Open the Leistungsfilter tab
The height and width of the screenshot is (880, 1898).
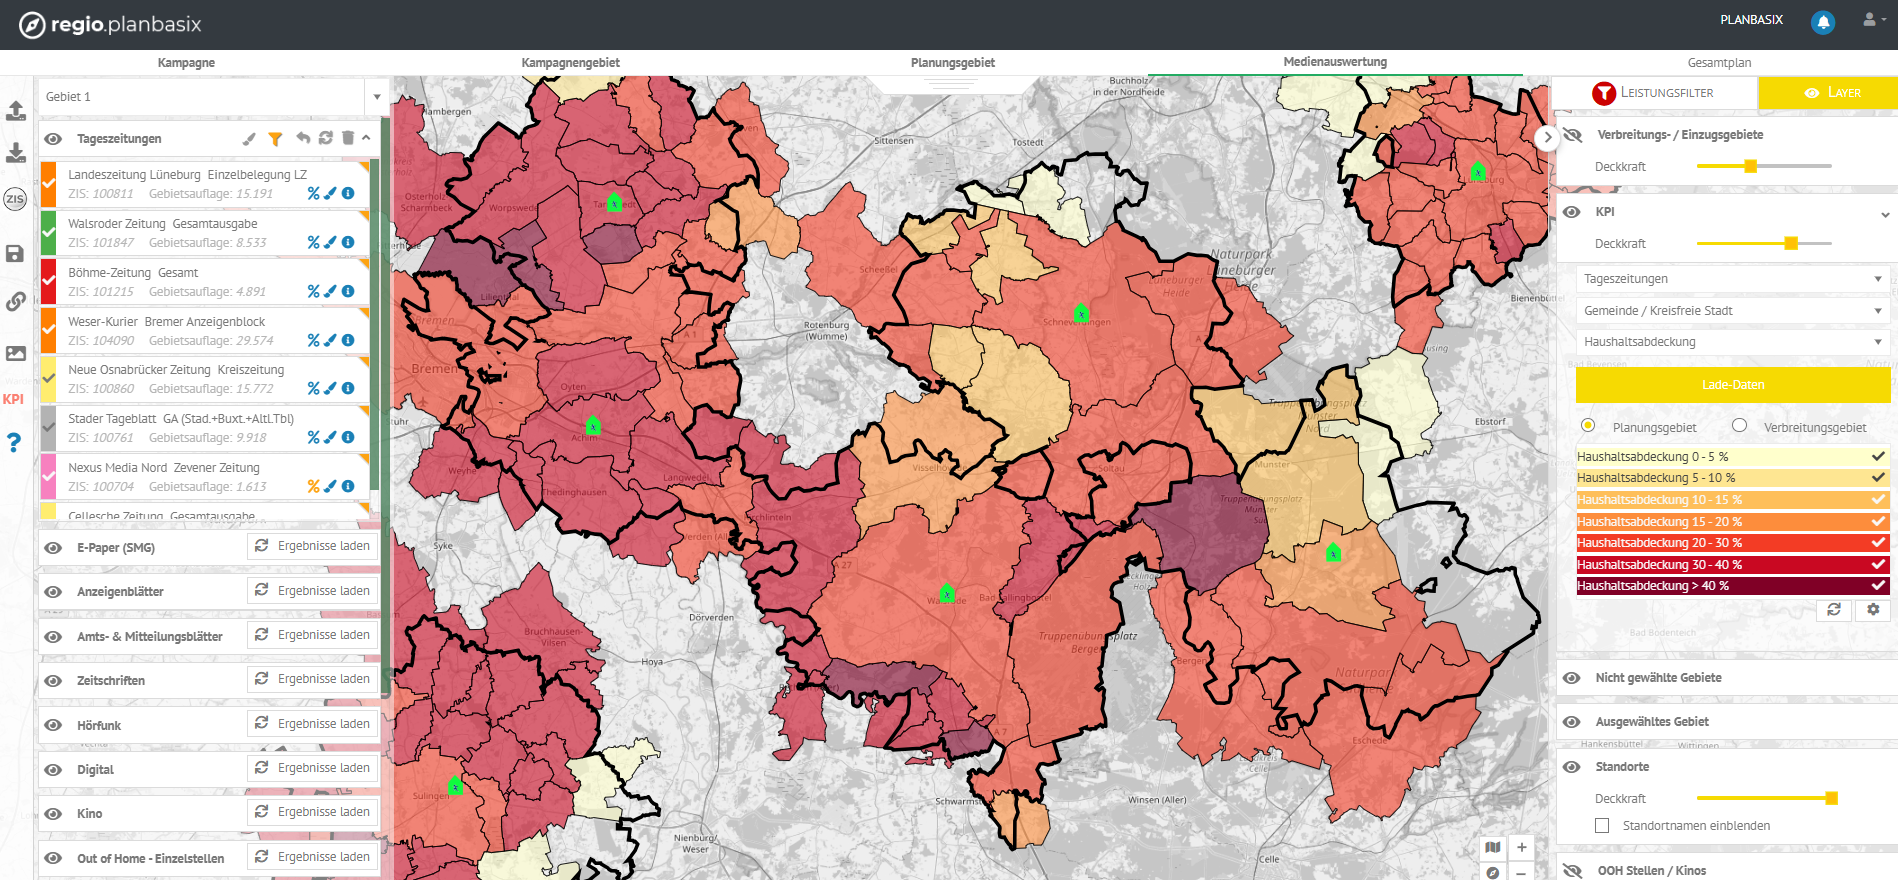(1654, 93)
